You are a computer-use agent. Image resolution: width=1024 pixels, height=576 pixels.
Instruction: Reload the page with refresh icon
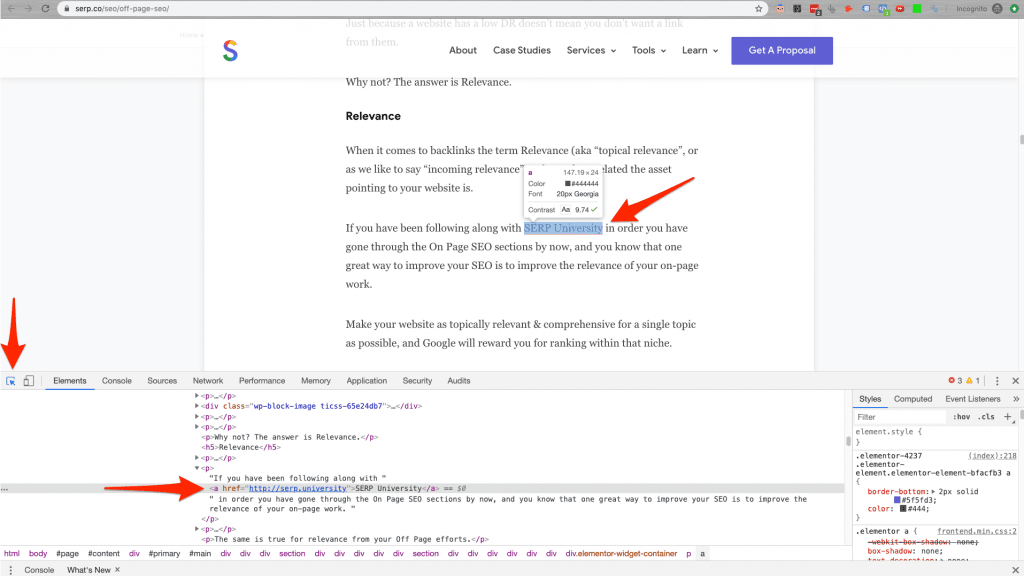[45, 8]
